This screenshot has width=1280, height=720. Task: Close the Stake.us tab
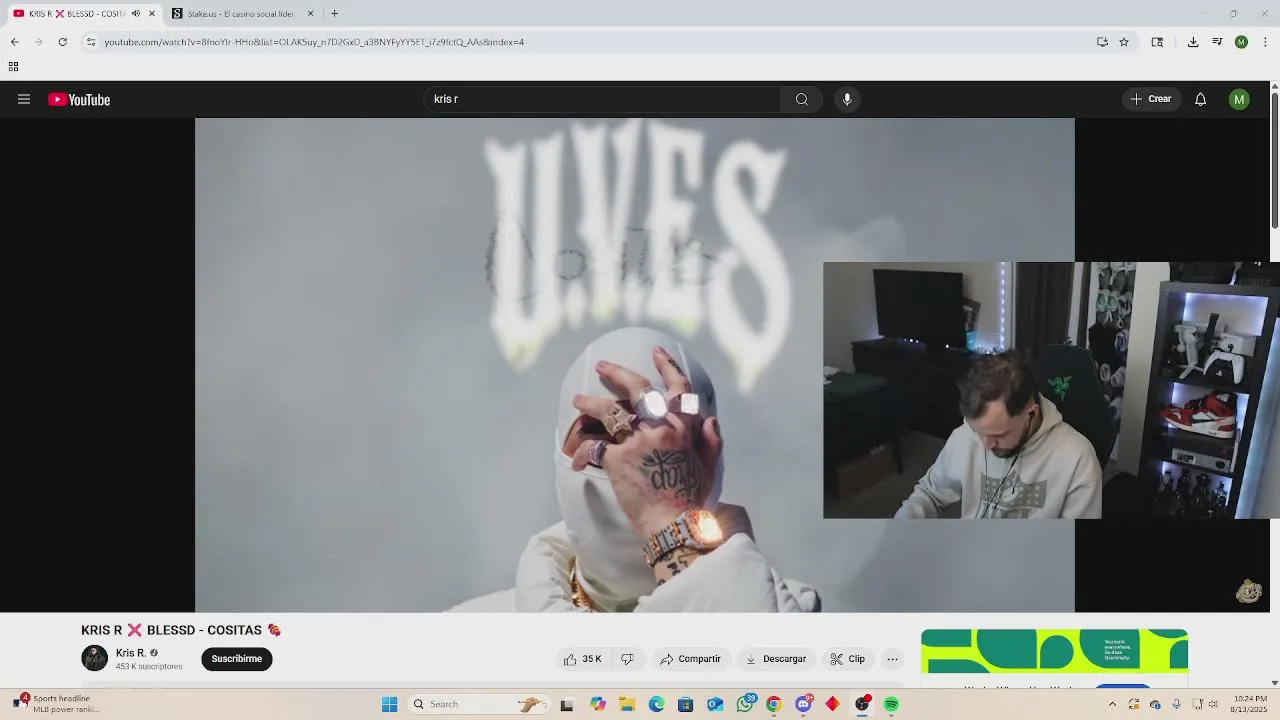[310, 14]
